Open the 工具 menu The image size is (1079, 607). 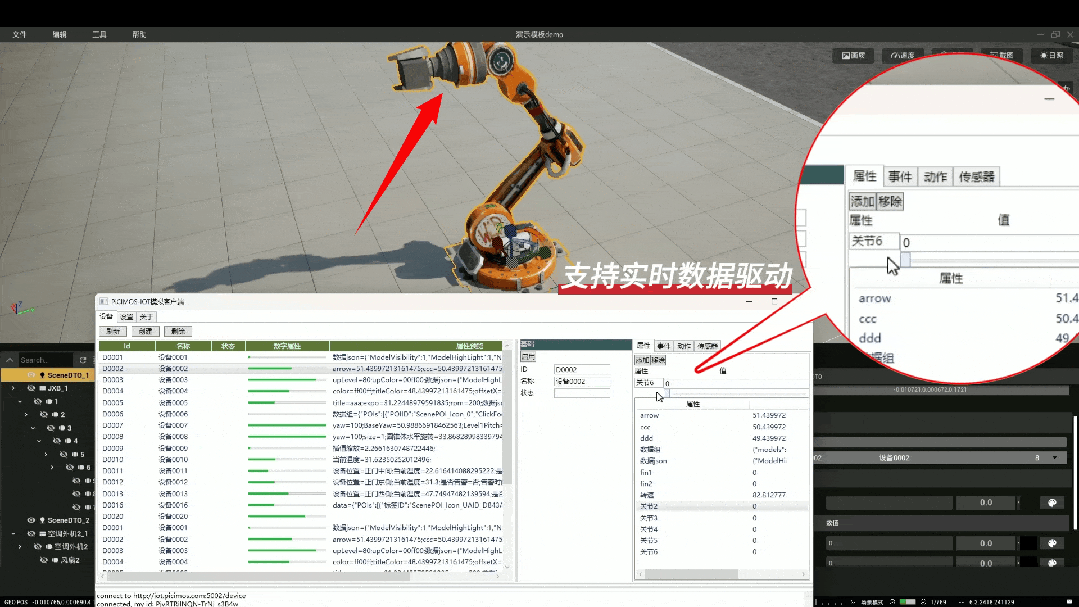coord(99,34)
